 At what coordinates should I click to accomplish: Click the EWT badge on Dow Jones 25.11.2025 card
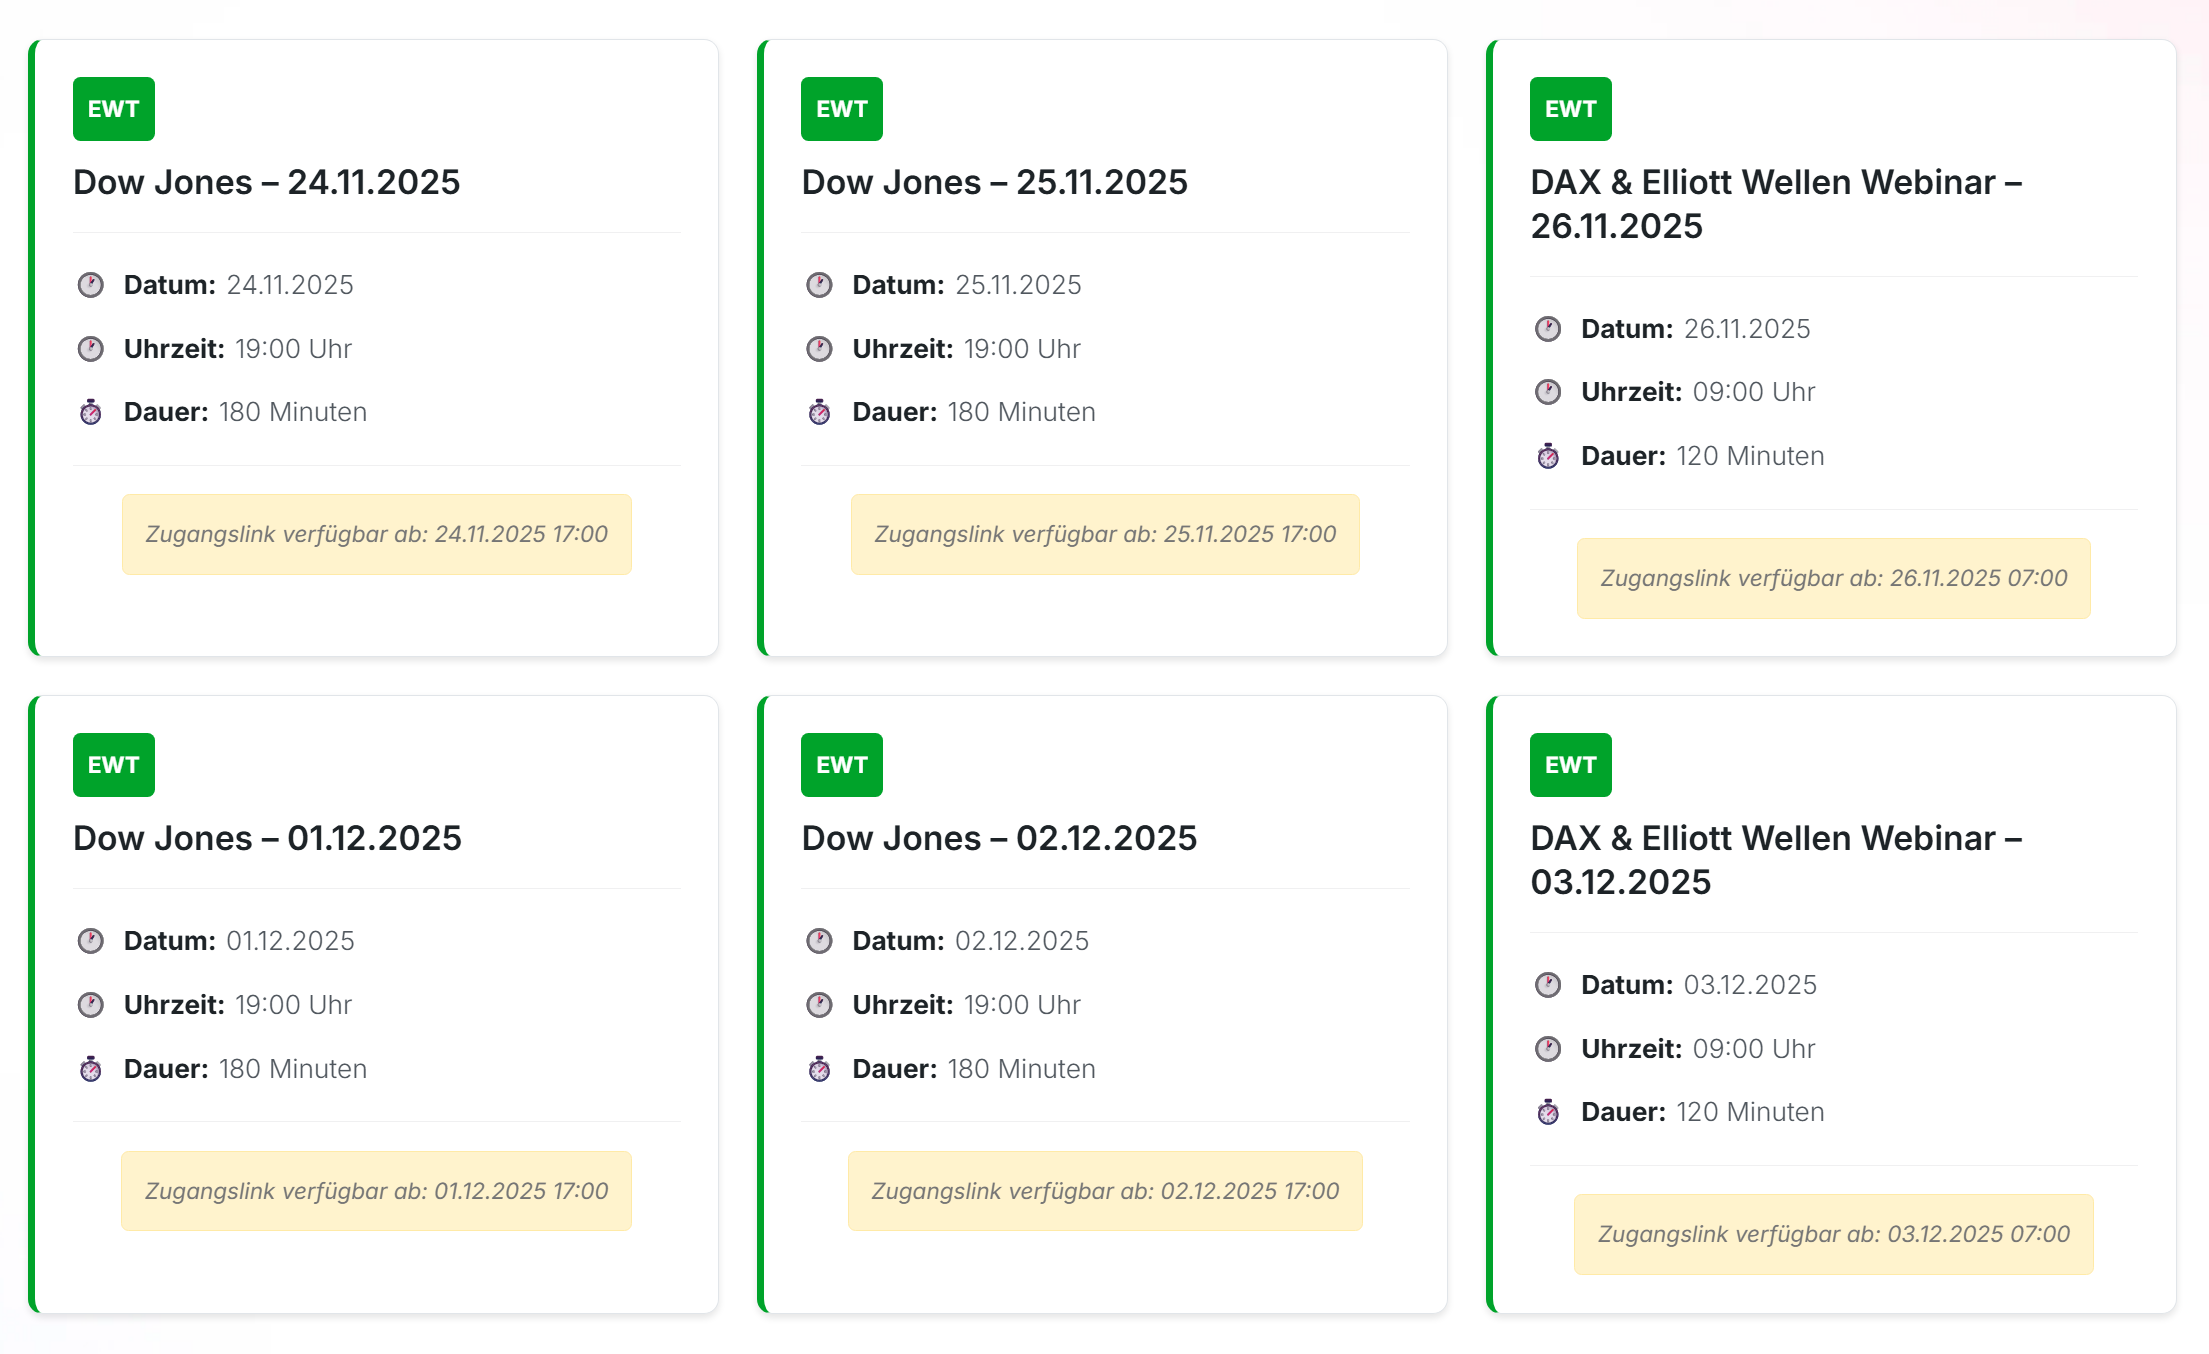click(x=841, y=109)
